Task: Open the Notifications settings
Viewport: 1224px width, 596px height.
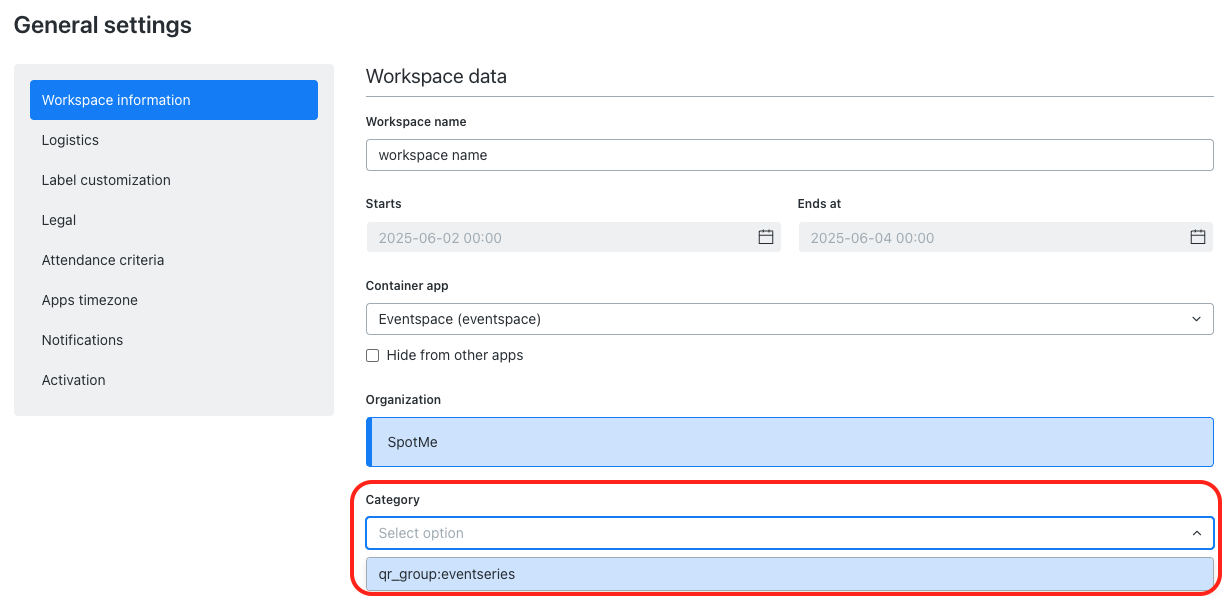Action: pyautogui.click(x=82, y=340)
